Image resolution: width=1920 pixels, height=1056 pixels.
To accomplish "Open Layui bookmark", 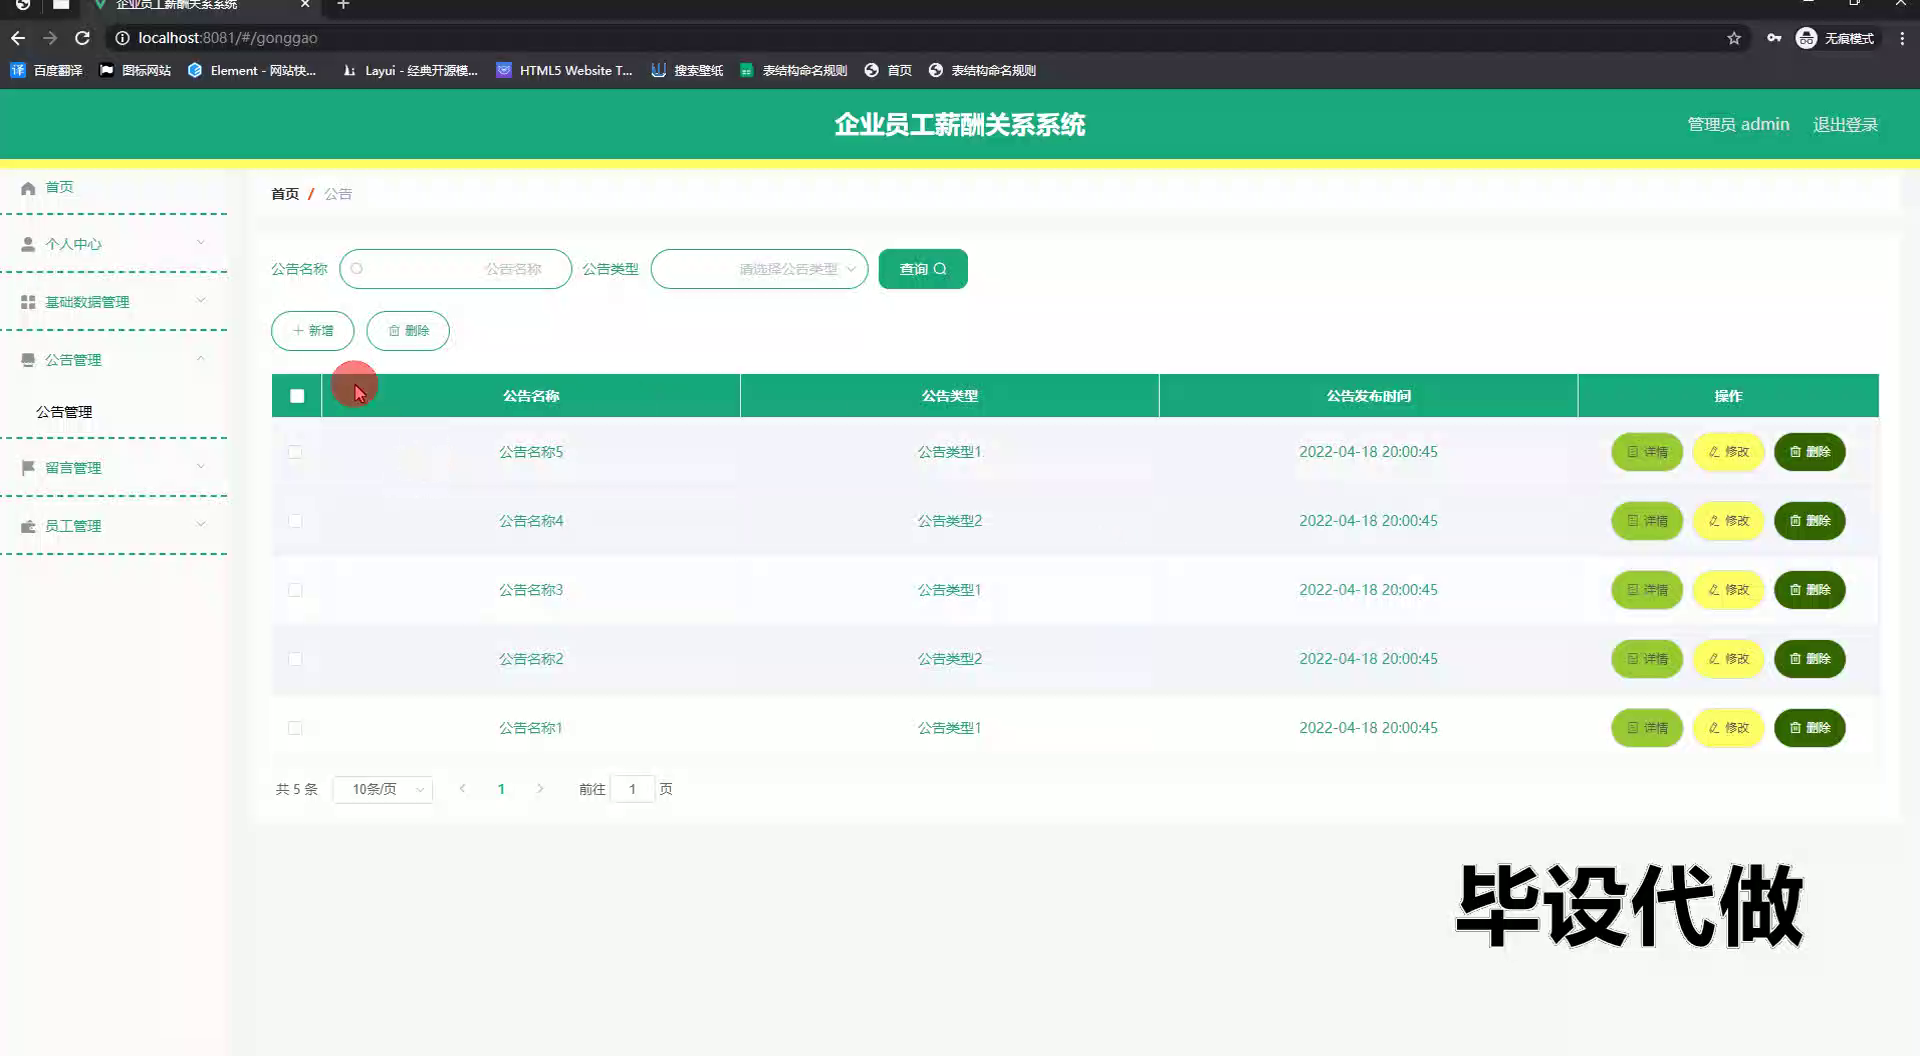I will 410,70.
